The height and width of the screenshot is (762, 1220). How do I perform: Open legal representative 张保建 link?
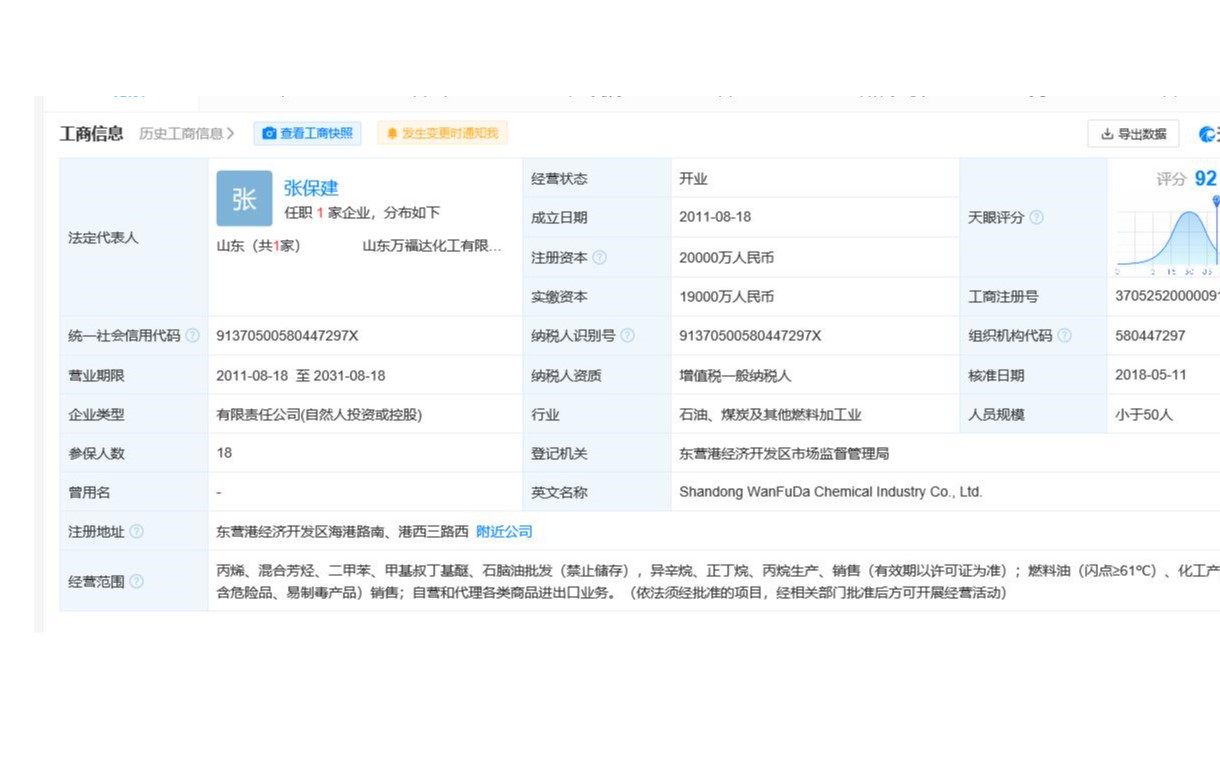[x=311, y=188]
